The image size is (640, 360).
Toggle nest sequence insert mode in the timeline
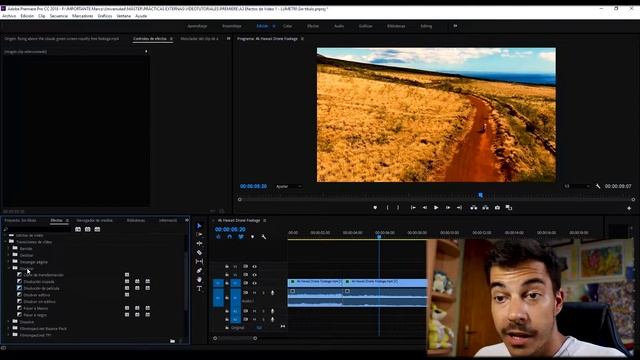coord(218,237)
